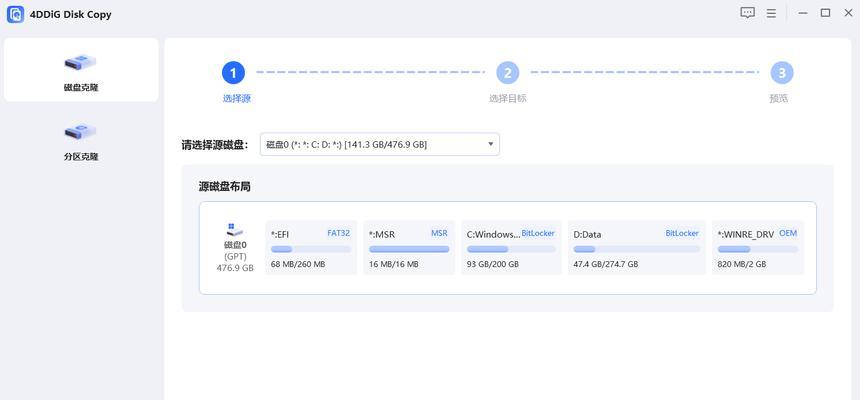This screenshot has height=400, width=860.
Task: Click the D:Data usage bar
Action: pos(637,249)
